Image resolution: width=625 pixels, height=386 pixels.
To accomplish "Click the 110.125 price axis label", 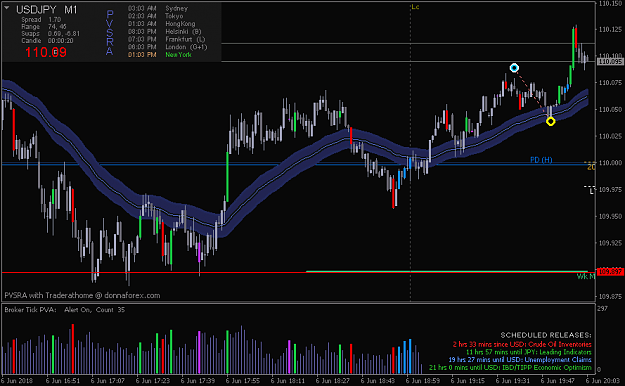I will [610, 30].
